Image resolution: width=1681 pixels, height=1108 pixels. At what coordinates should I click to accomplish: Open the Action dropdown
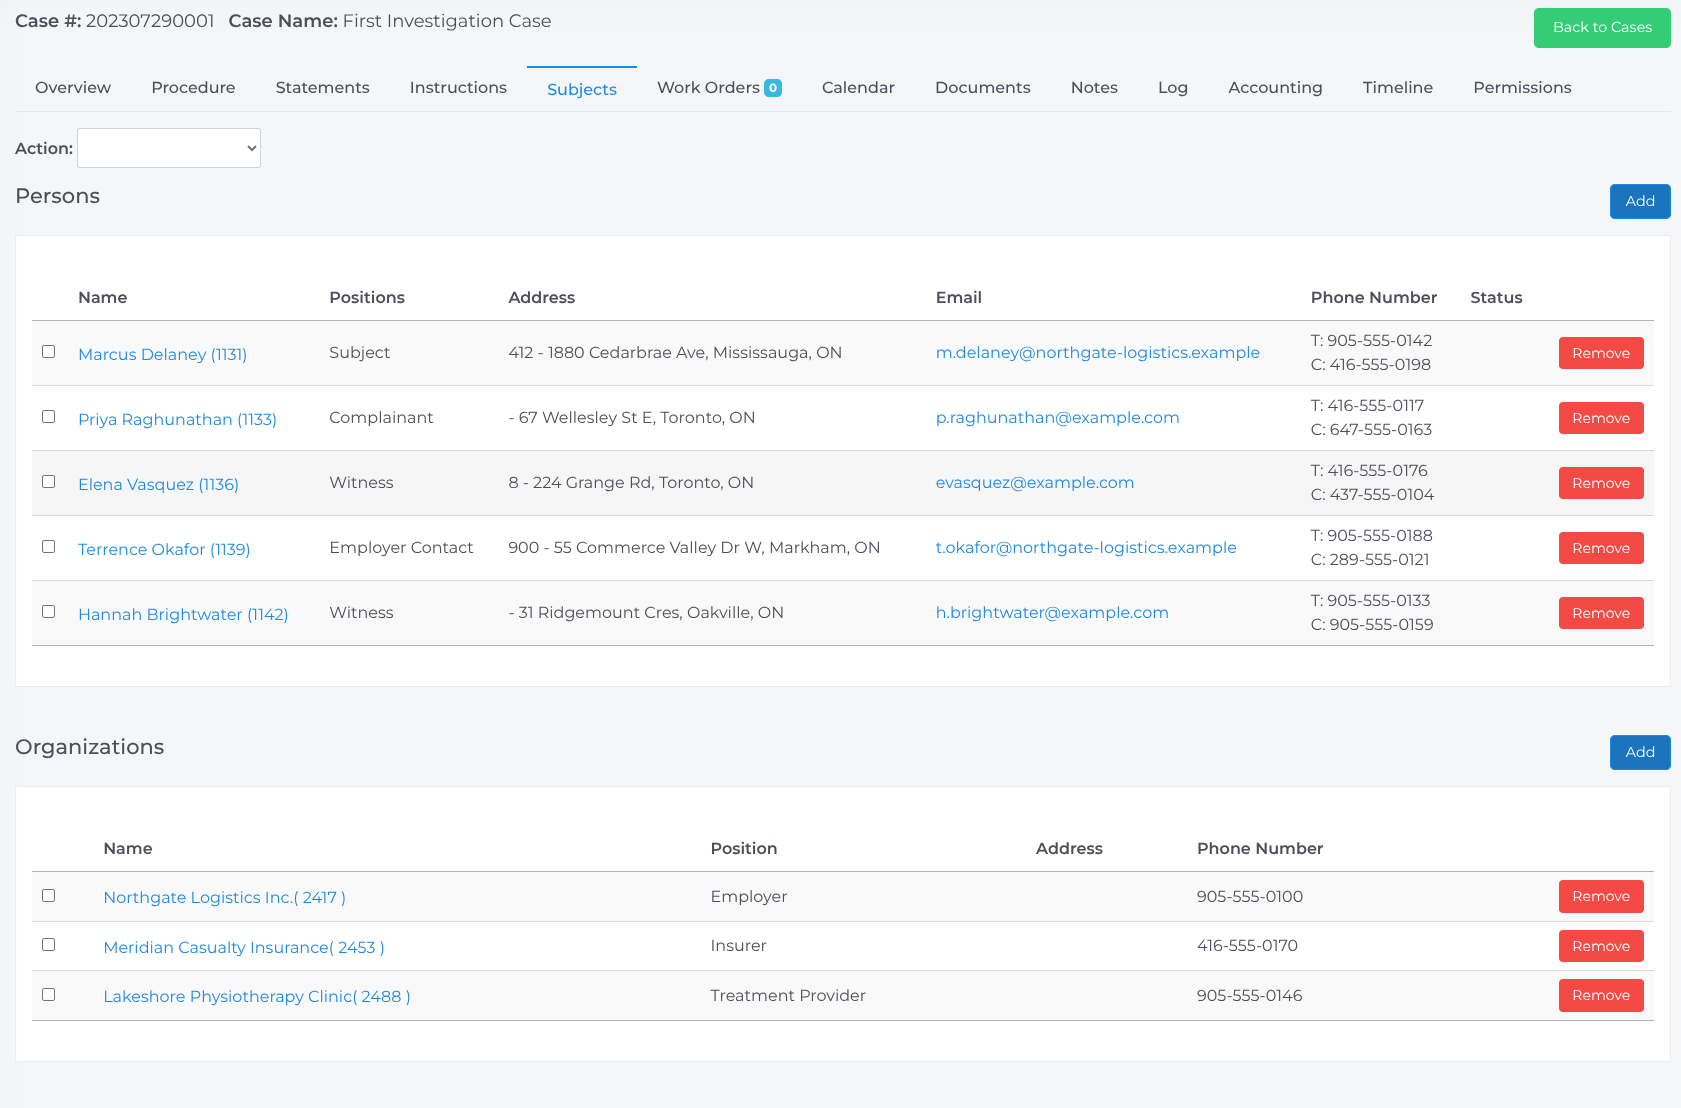click(x=169, y=148)
